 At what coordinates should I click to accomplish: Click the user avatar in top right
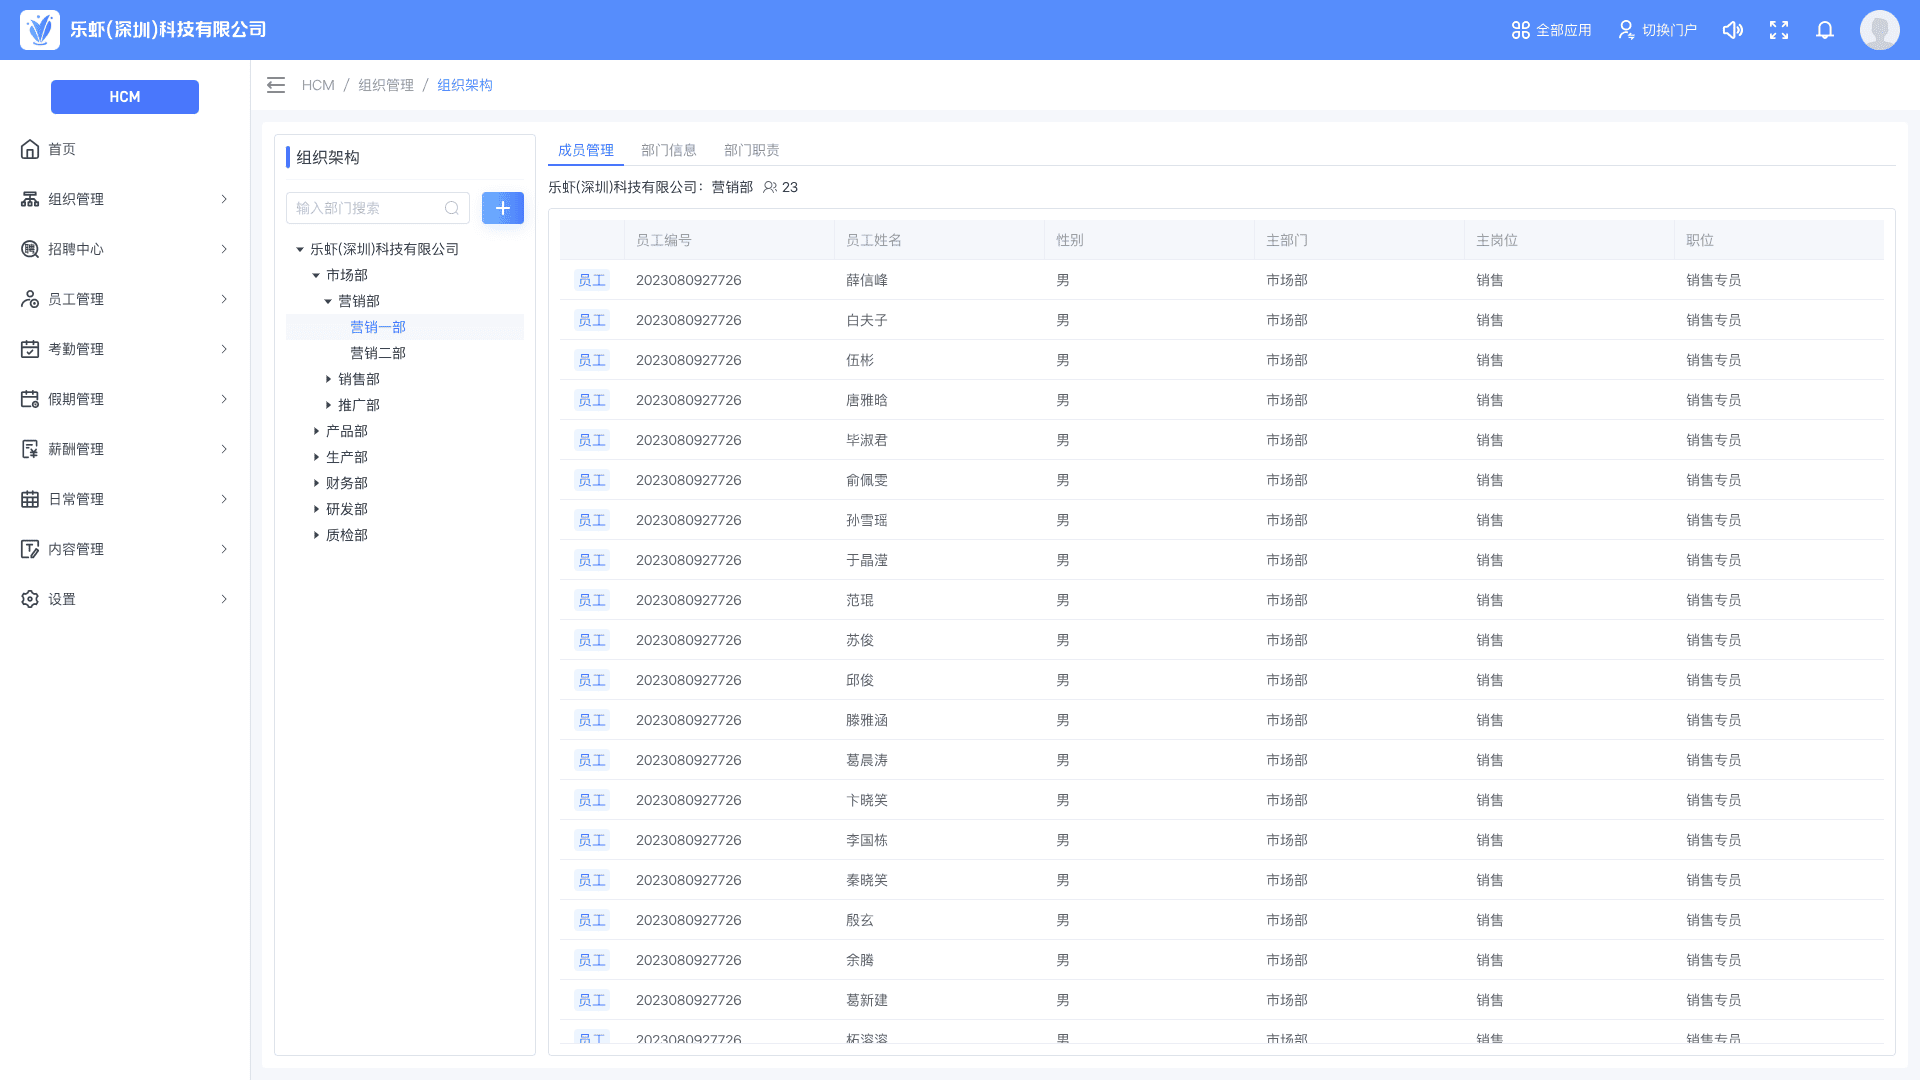[1879, 30]
